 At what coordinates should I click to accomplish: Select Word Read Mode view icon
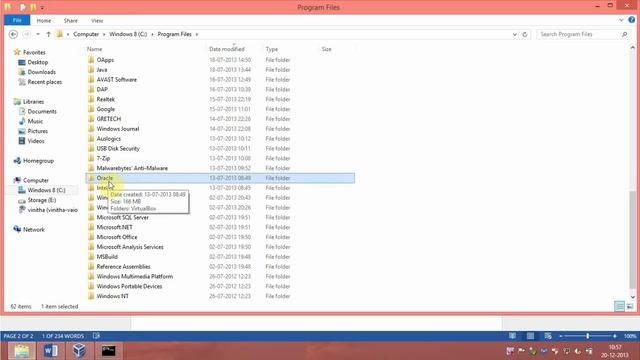(x=512, y=336)
